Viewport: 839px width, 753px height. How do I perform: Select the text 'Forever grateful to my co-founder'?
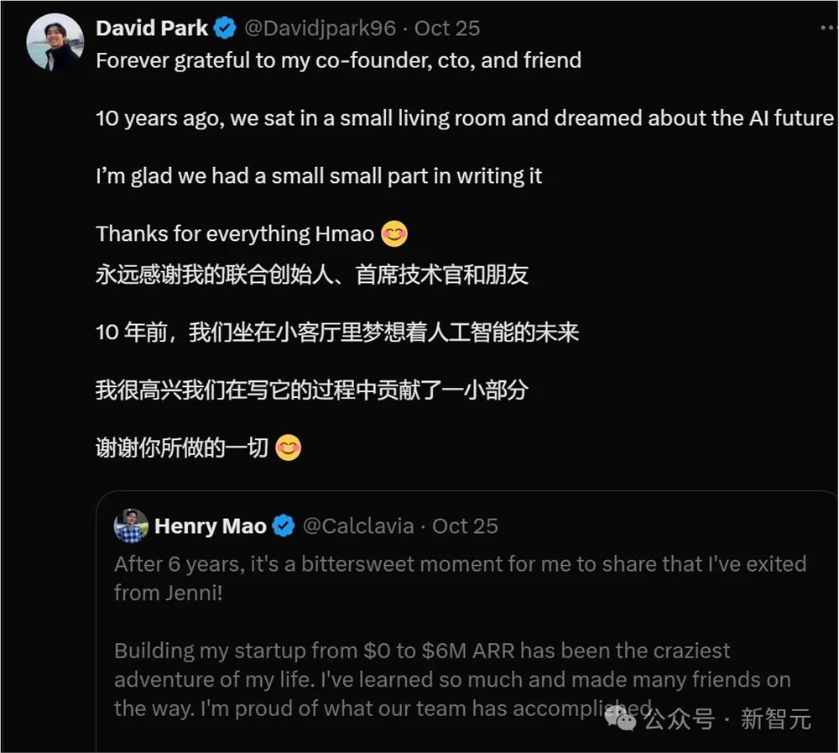255,60
